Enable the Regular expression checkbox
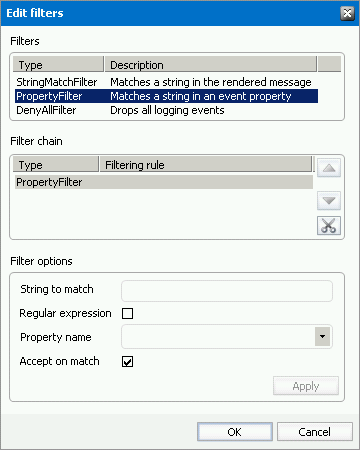The height and width of the screenshot is (450, 360). click(127, 313)
